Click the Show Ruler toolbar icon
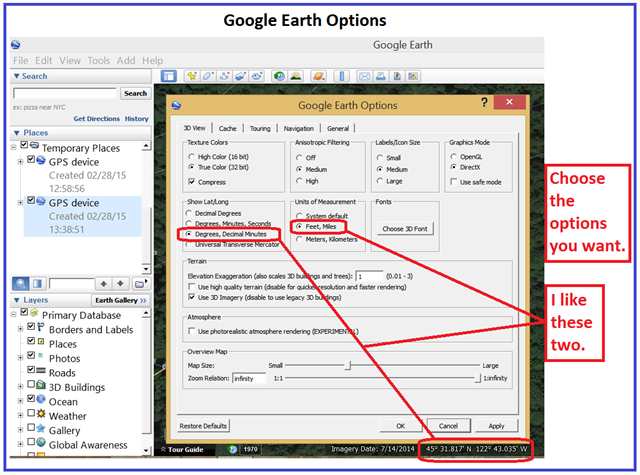Screen dimensions: 640x475 coord(340,76)
